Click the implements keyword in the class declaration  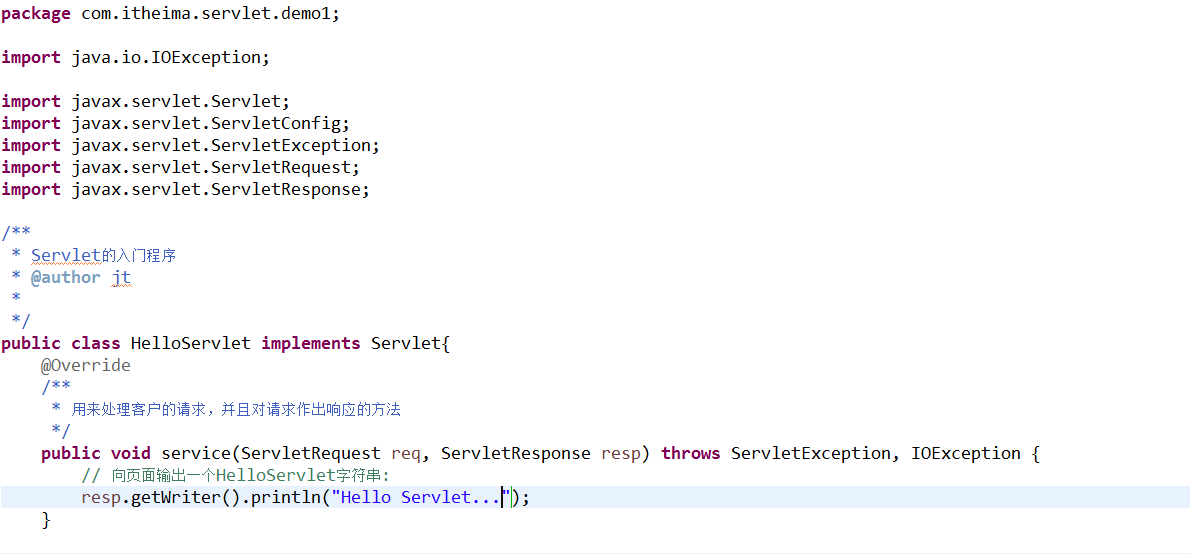[311, 344]
